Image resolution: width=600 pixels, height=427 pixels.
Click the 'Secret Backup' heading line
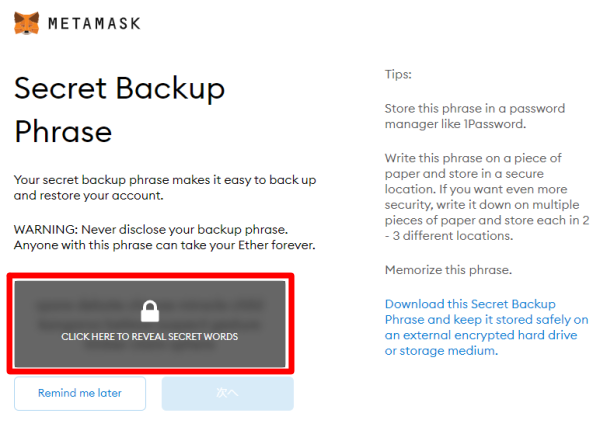[x=119, y=88]
